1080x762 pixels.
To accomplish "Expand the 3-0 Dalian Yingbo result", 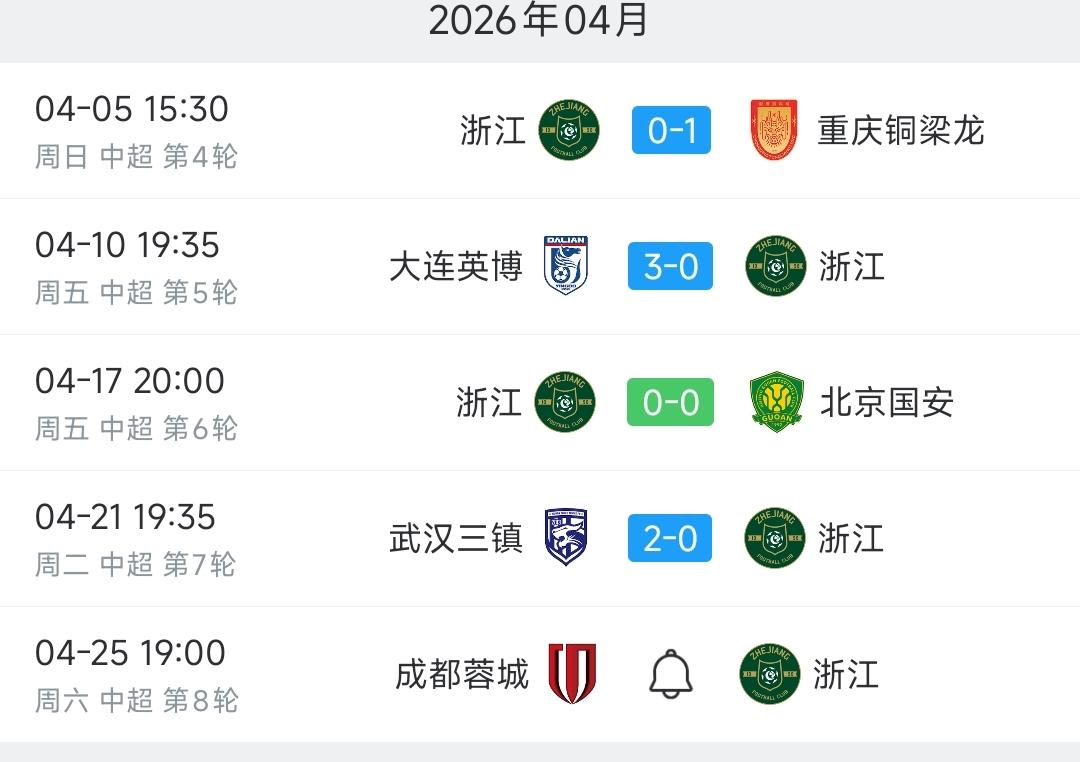I will point(670,266).
